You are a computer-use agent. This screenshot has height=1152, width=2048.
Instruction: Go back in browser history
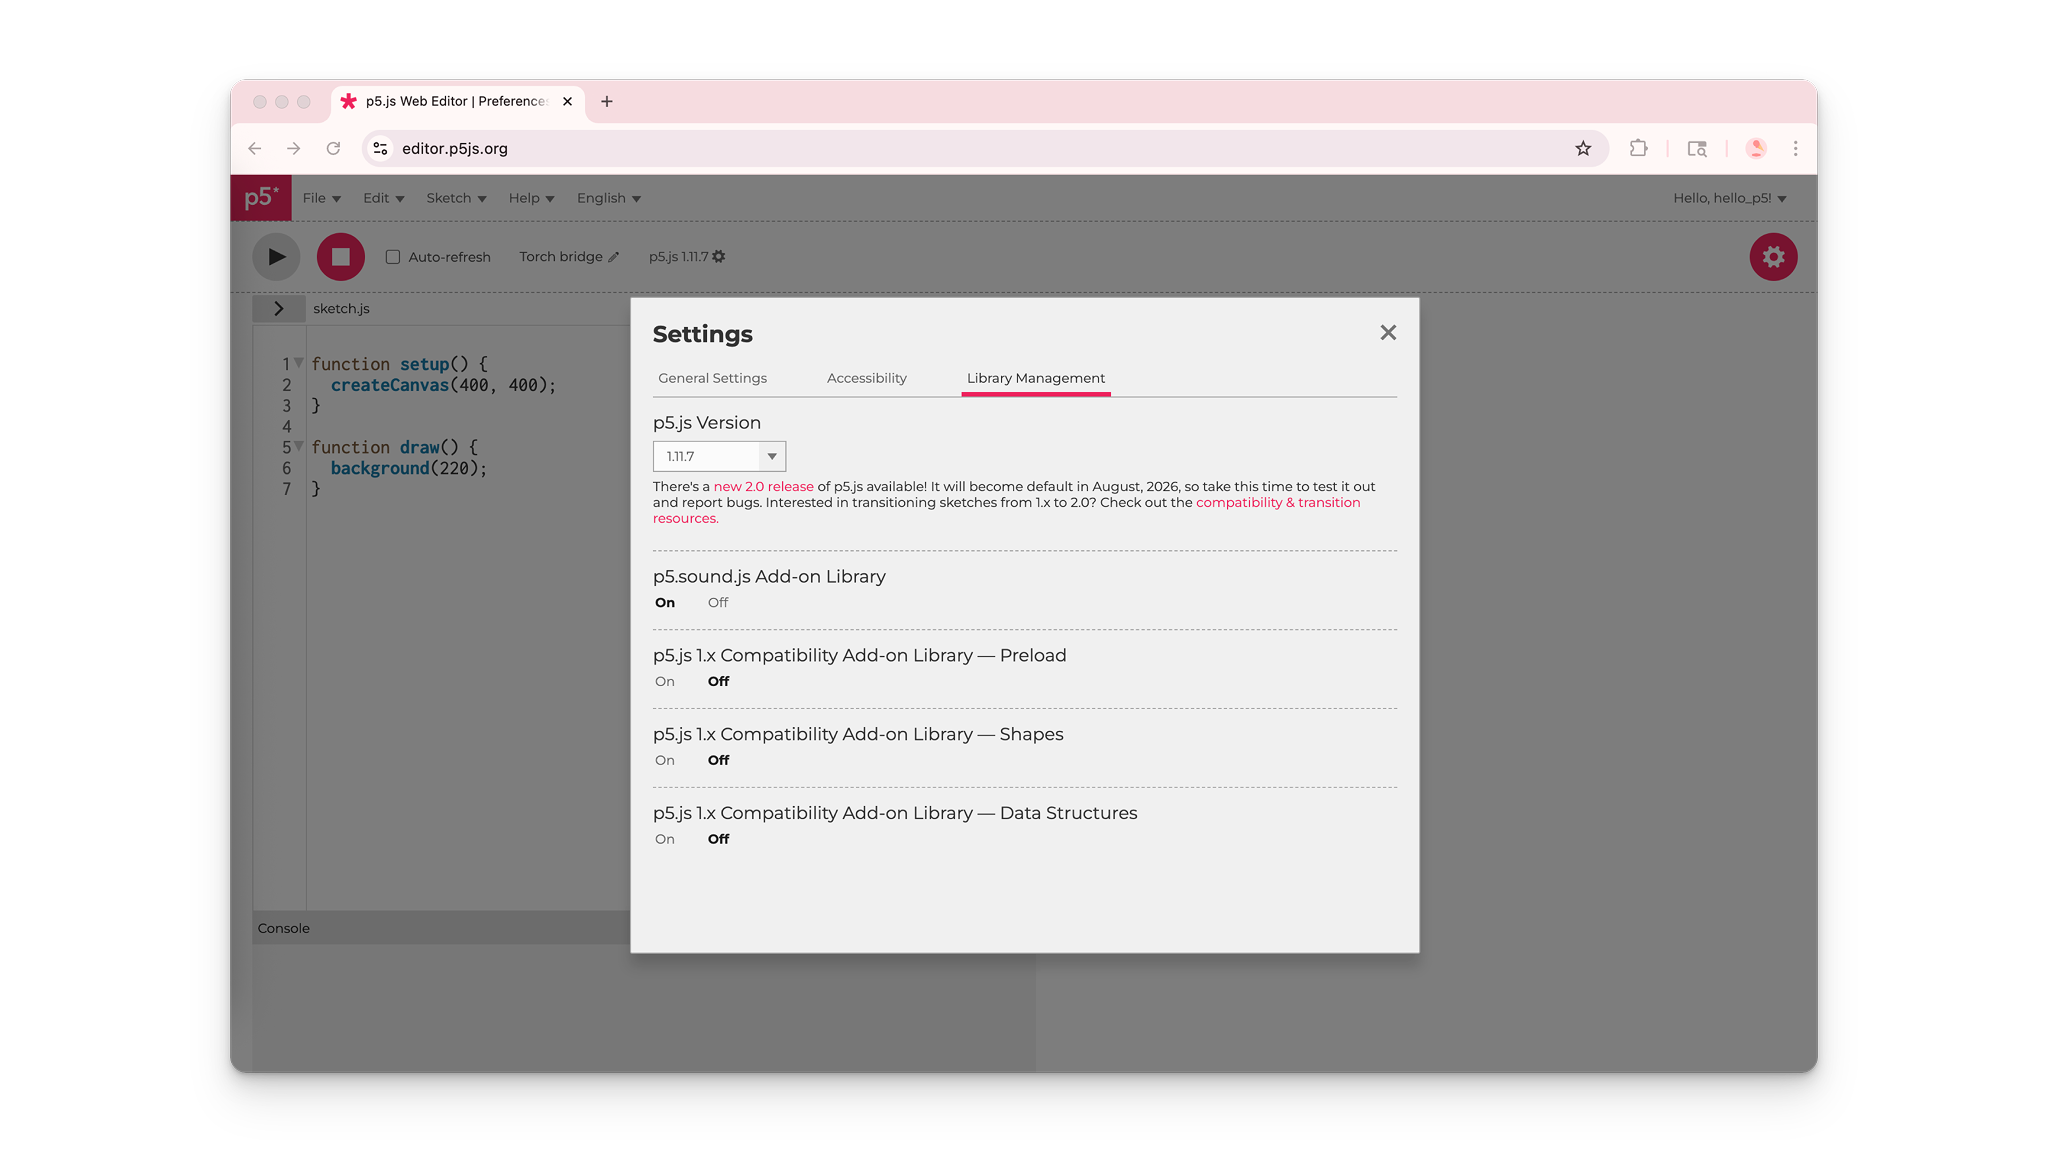pos(255,148)
